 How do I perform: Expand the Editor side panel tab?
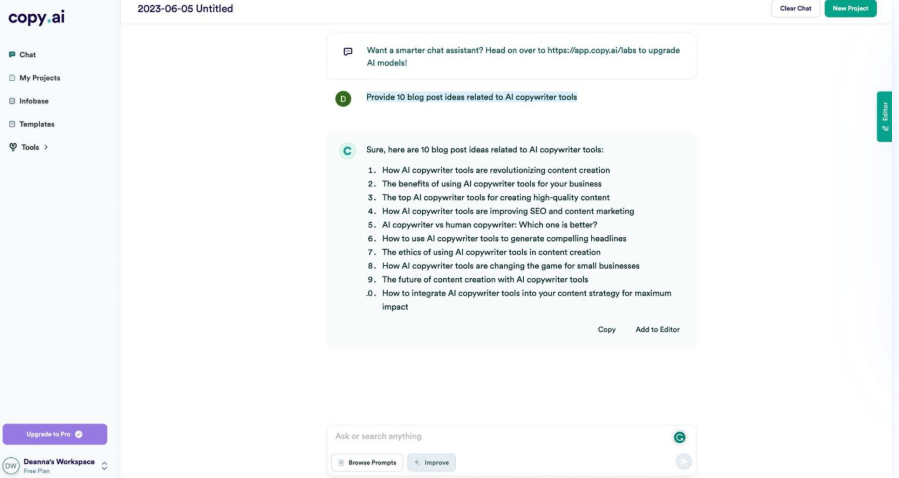coord(885,117)
